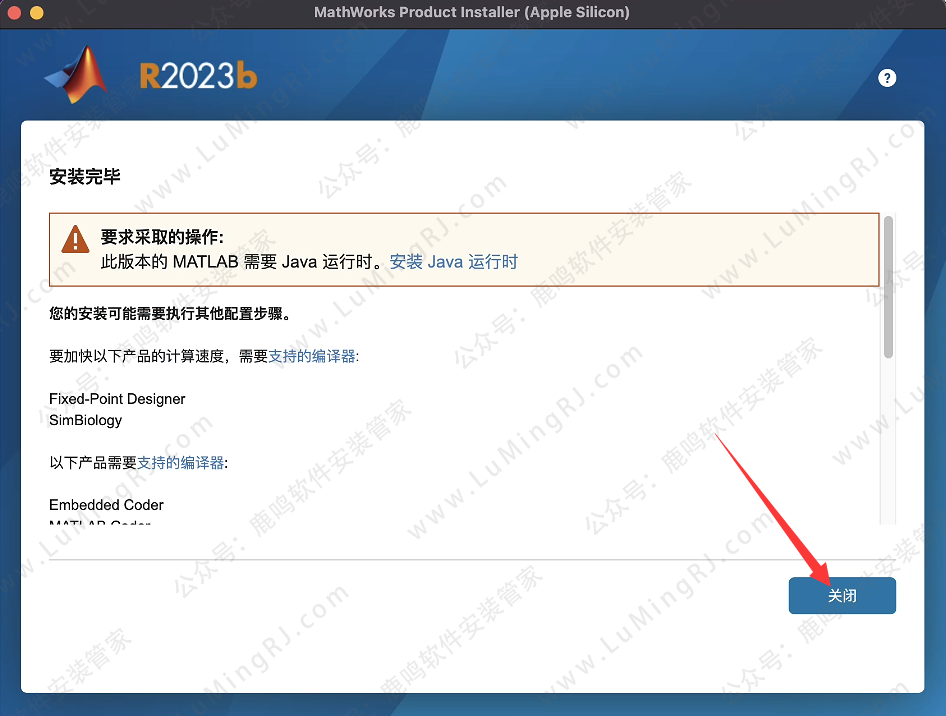Click the MathWorks Product Installer window title

pyautogui.click(x=472, y=13)
